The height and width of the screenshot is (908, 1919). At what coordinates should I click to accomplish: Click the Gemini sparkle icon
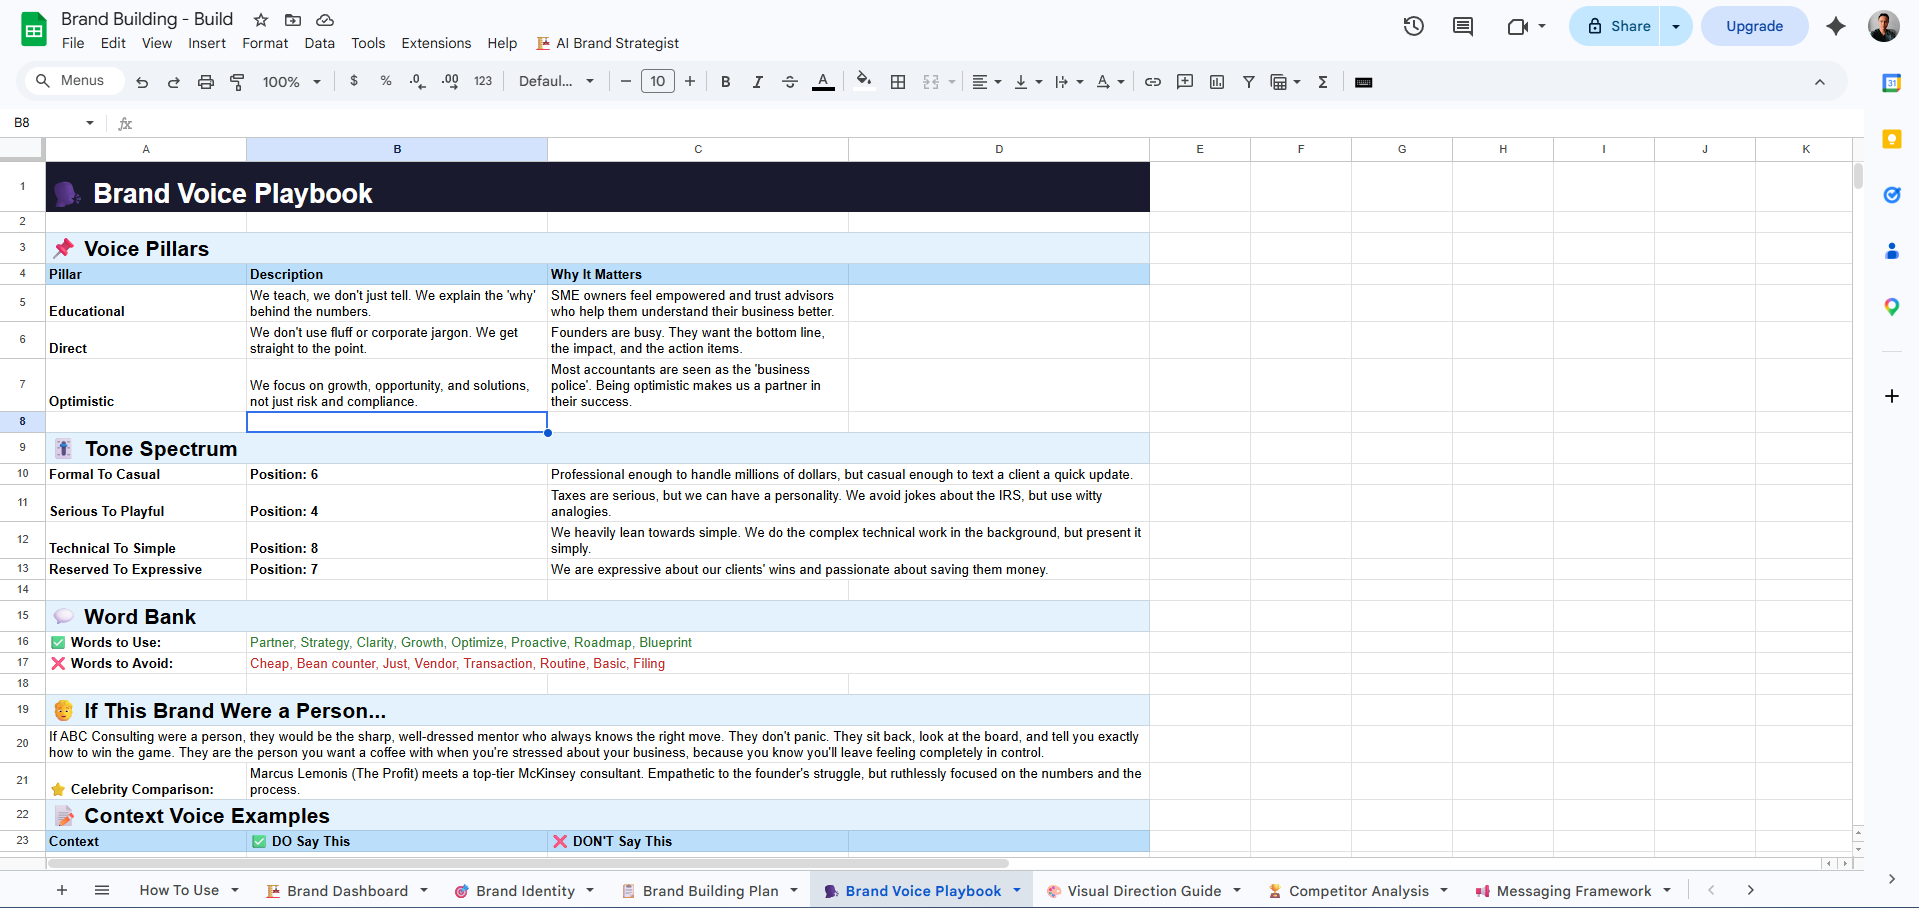pos(1836,26)
